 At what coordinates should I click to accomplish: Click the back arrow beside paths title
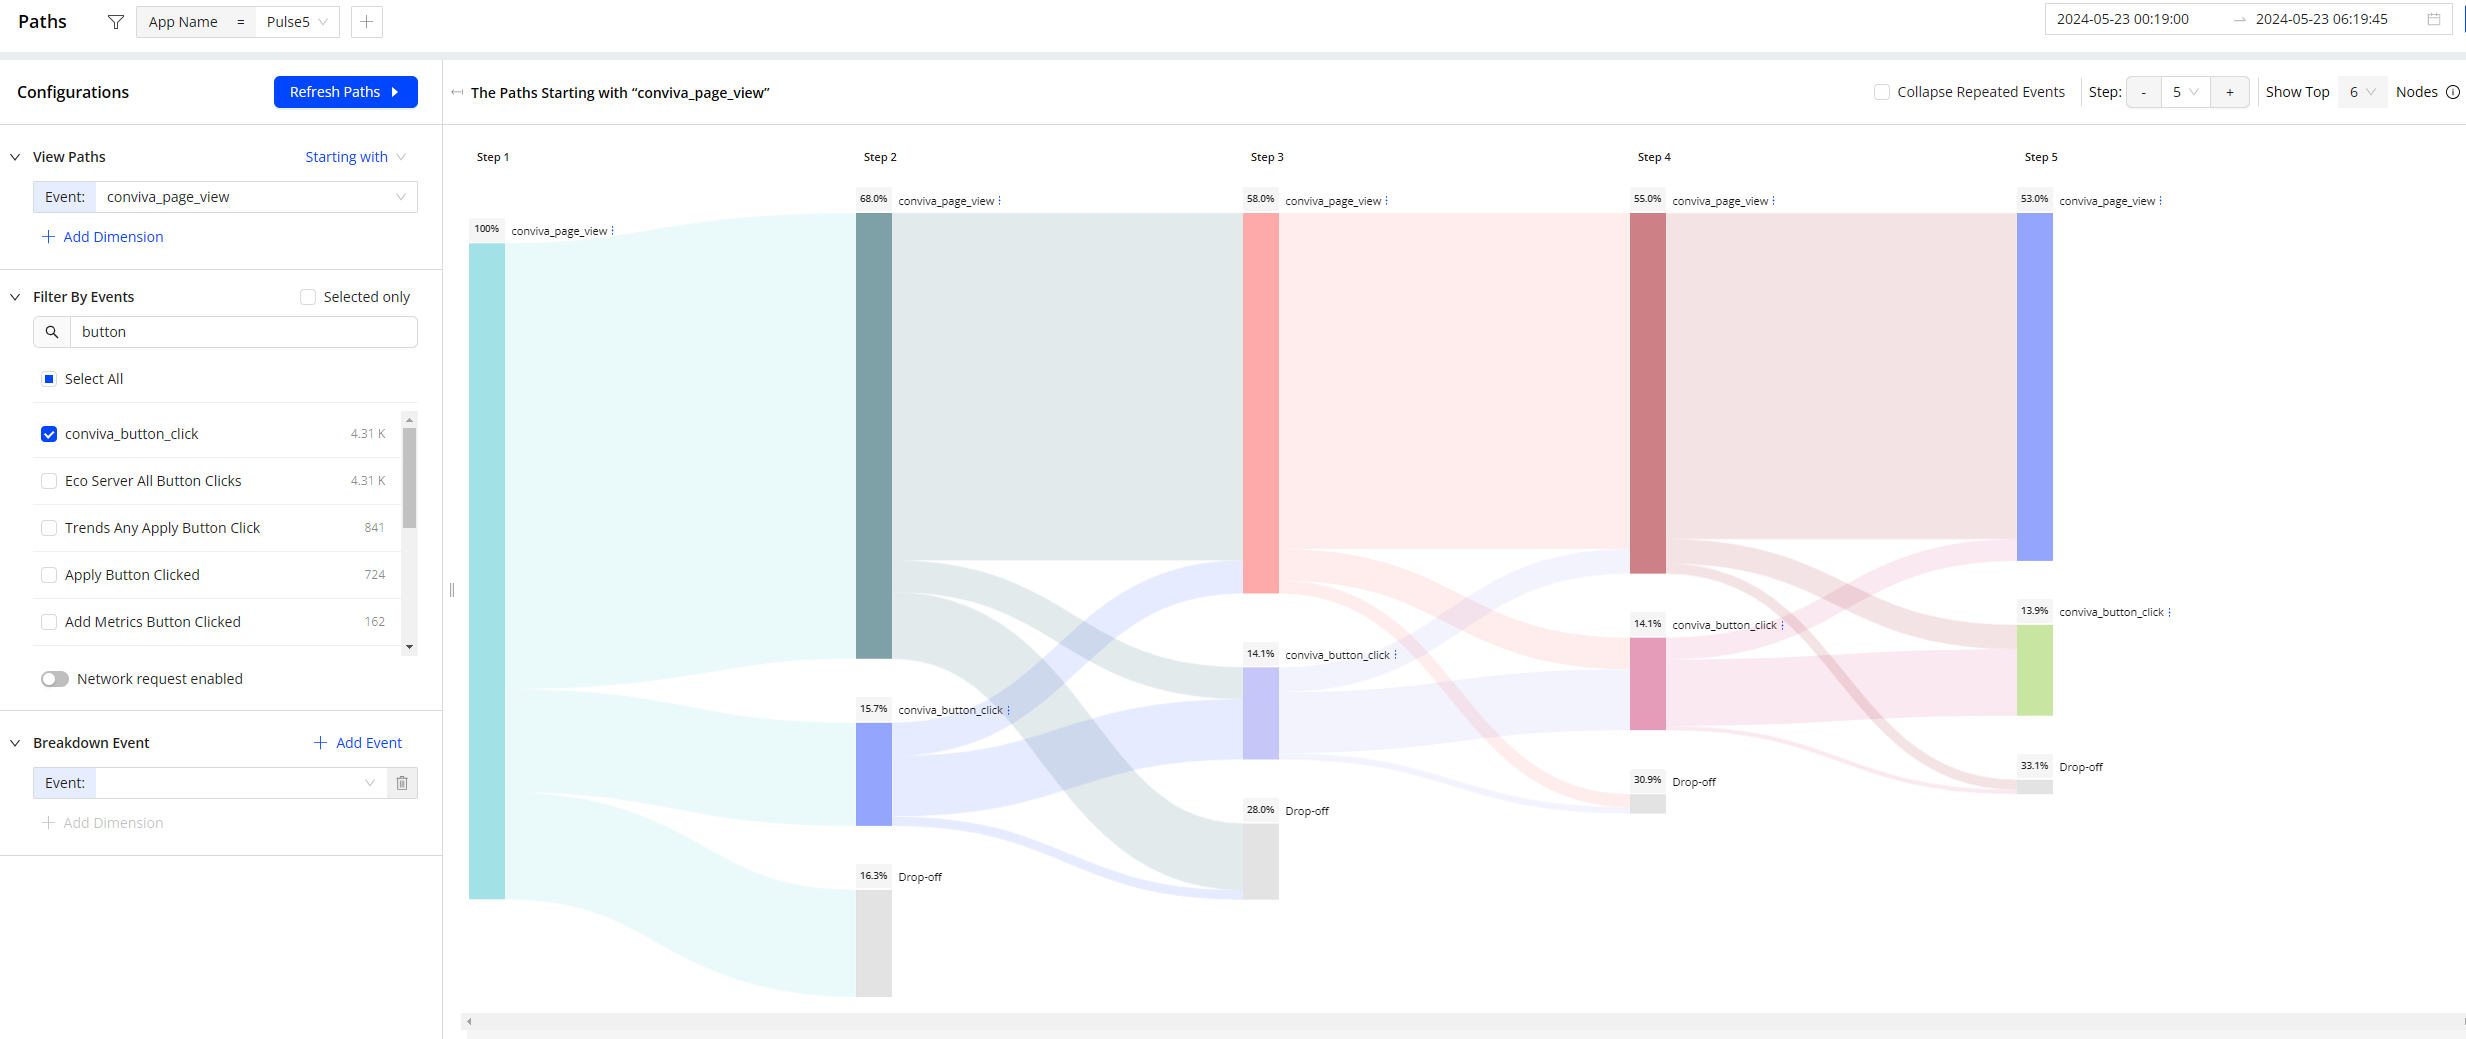pyautogui.click(x=457, y=93)
